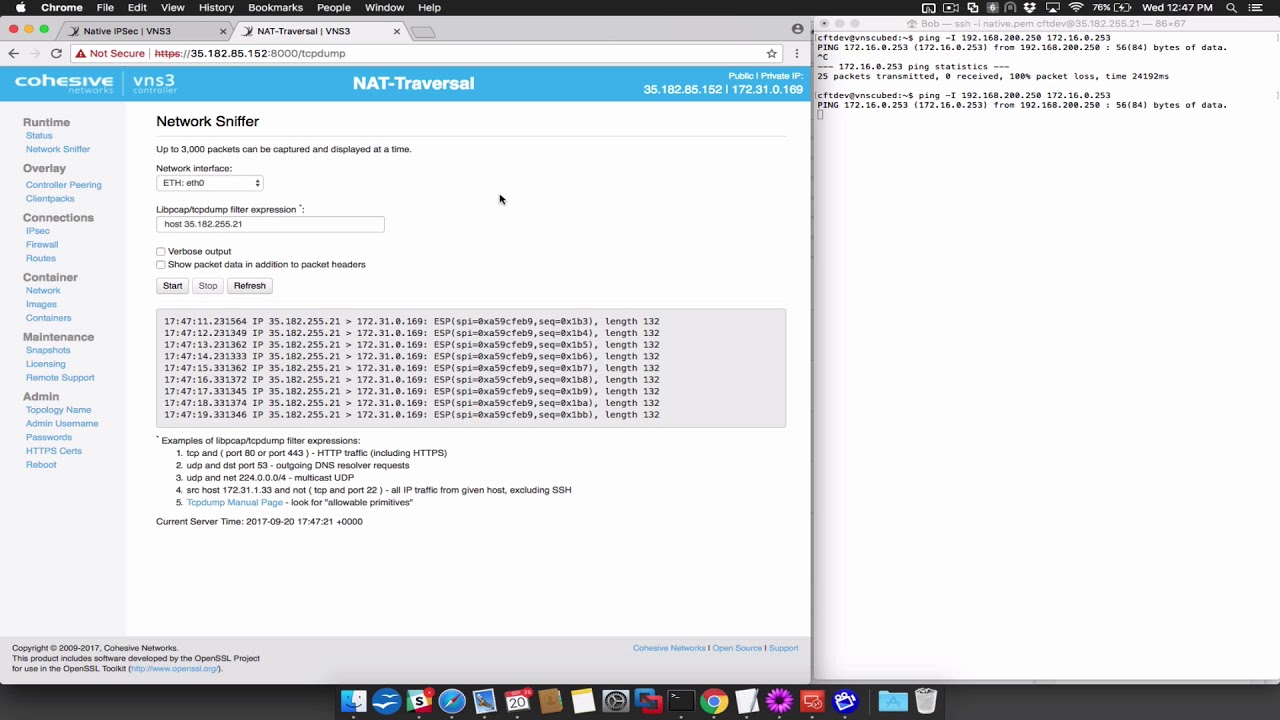Image resolution: width=1280 pixels, height=720 pixels.
Task: Open Clientpacks page
Action: click(x=50, y=199)
